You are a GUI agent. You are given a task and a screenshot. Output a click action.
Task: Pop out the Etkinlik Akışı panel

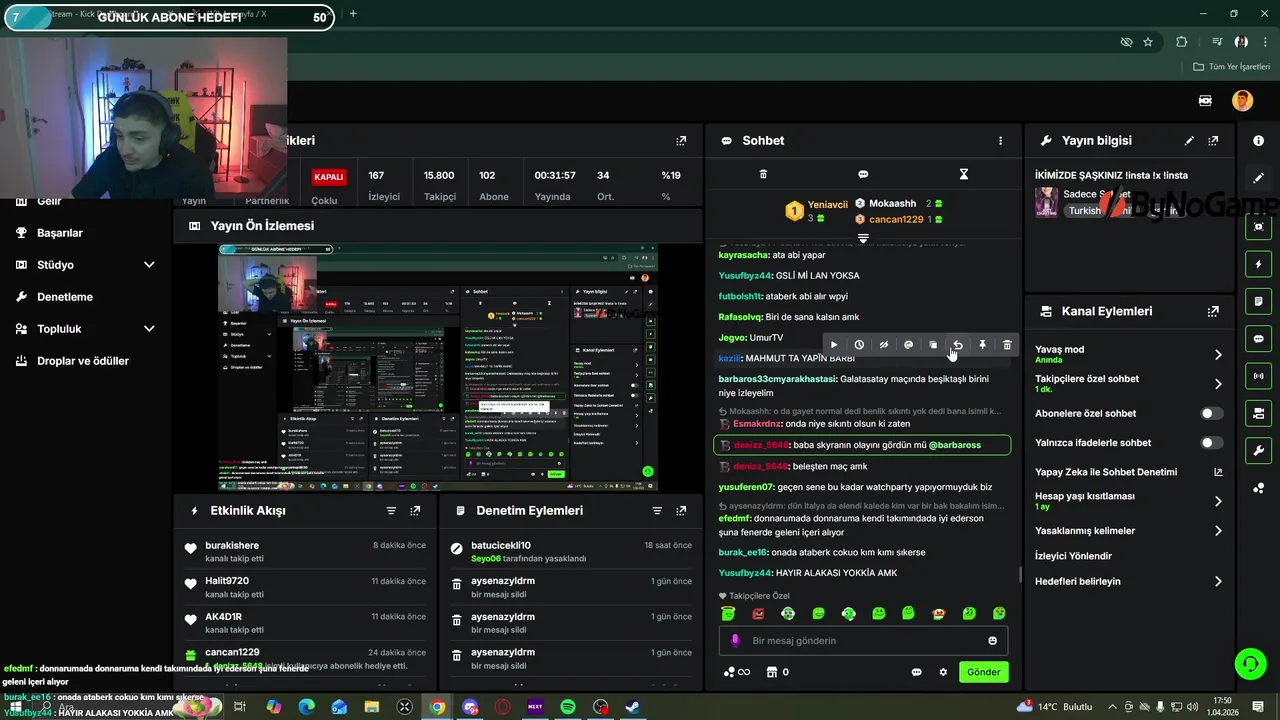click(x=415, y=511)
